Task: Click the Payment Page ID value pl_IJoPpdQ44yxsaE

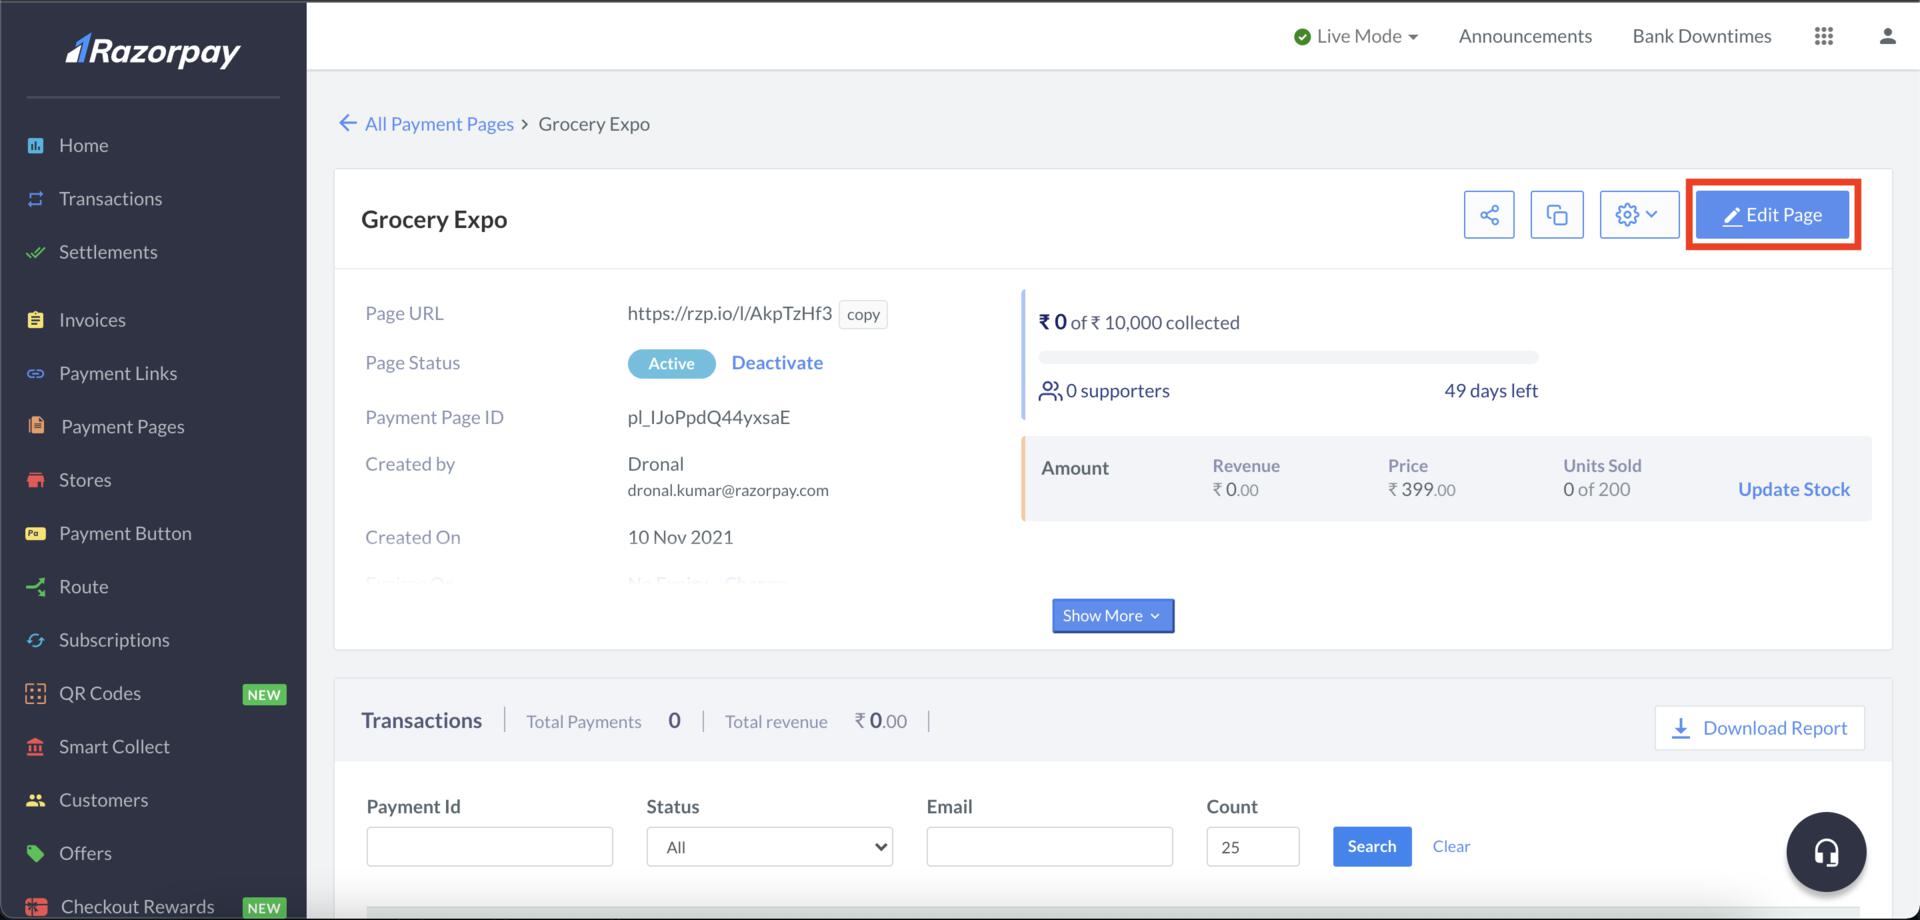Action: [709, 417]
